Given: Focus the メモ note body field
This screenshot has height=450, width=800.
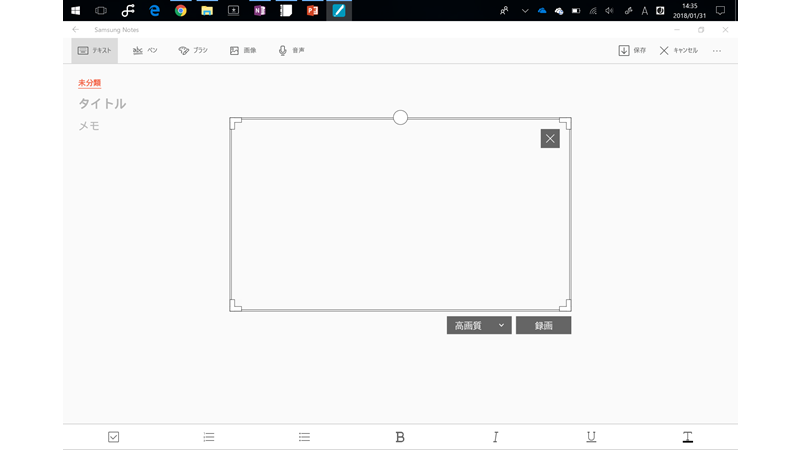Looking at the screenshot, I should click(89, 126).
